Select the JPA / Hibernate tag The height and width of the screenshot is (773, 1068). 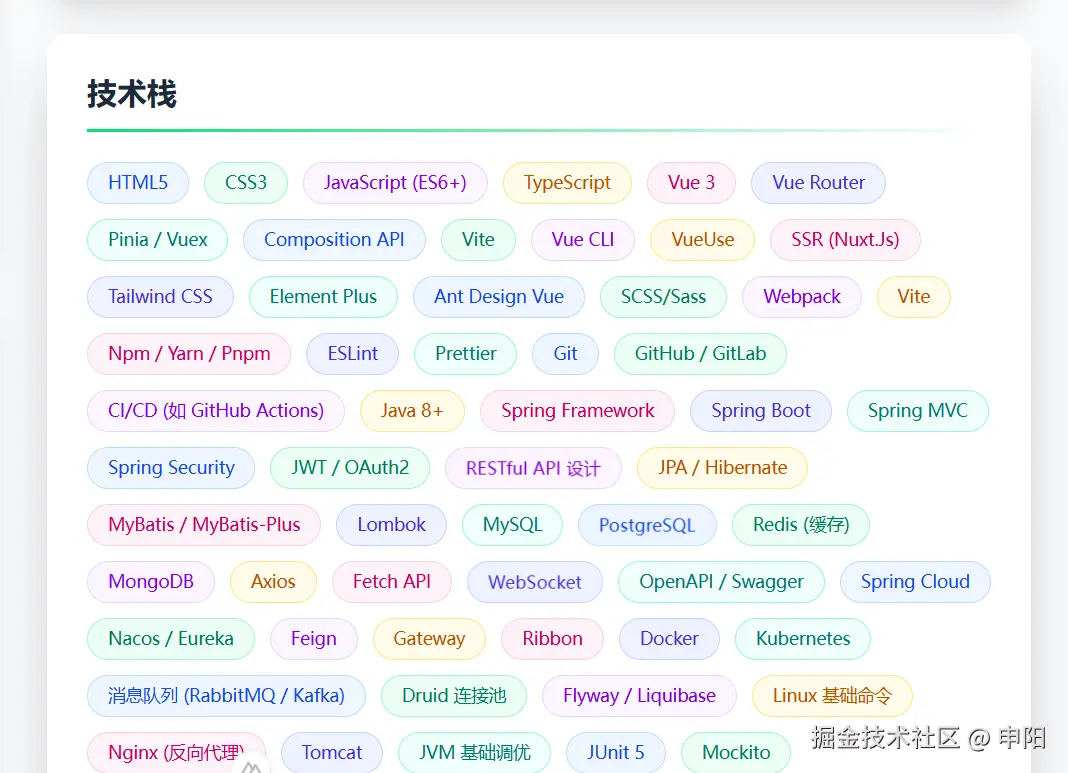(x=723, y=468)
